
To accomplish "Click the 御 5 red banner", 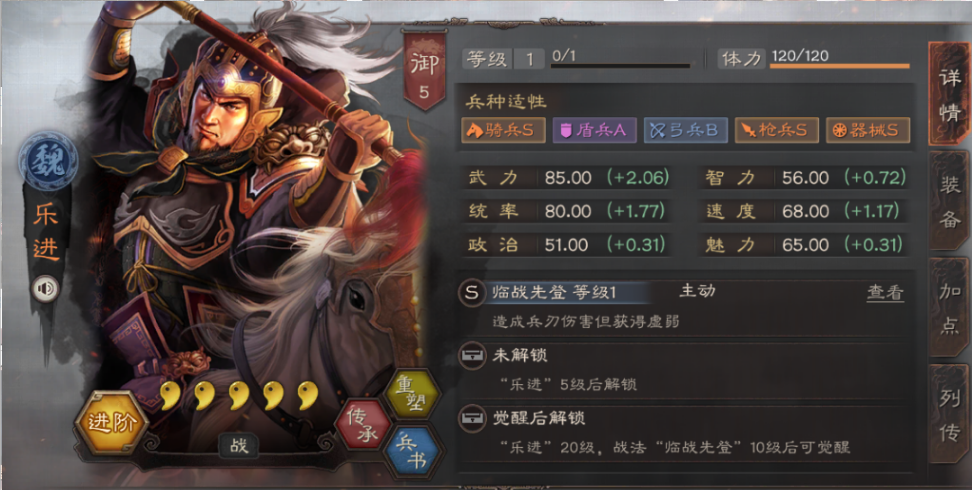I will tap(424, 70).
